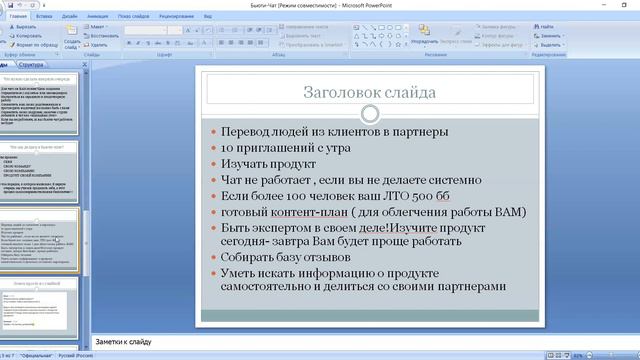Image resolution: width=640 pixels, height=360 pixels.
Task: Open Экспресс-стили quick styles
Action: coord(456,35)
